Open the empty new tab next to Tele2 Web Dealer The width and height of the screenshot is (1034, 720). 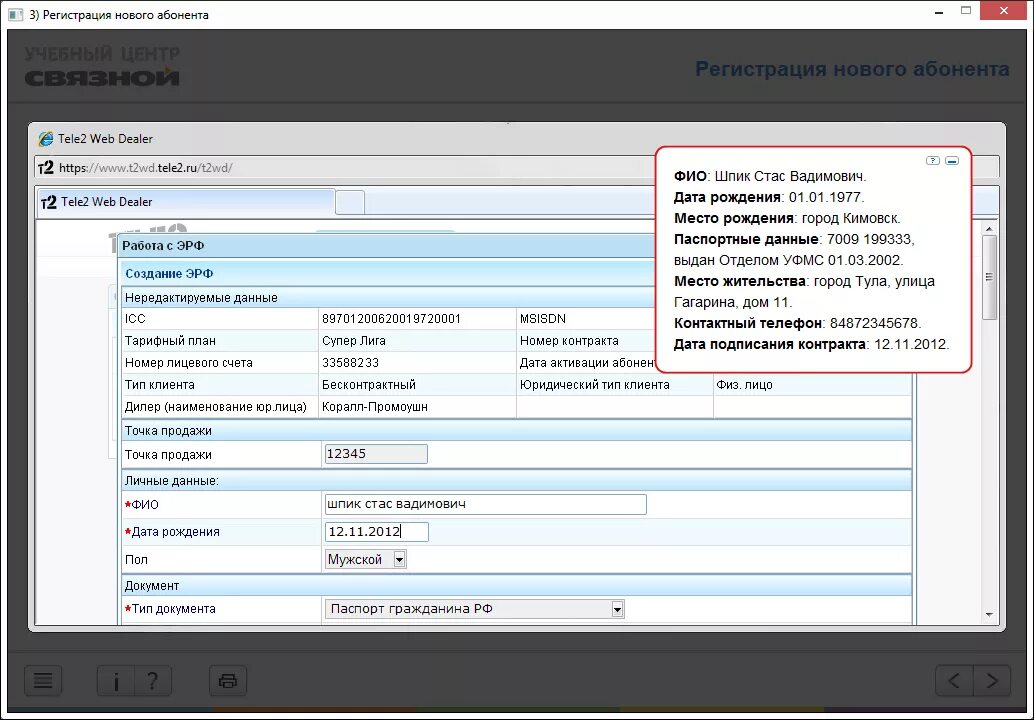[x=350, y=202]
